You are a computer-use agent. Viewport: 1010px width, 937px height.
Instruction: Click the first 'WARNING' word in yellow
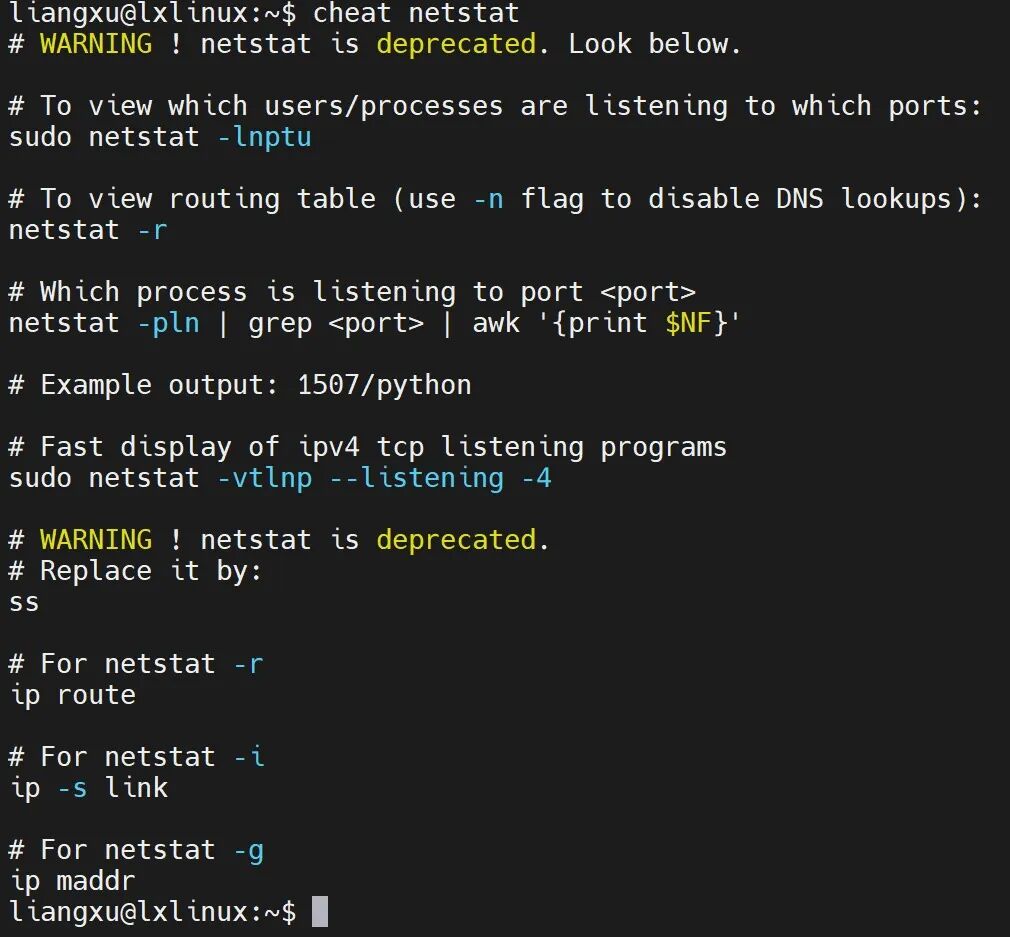point(96,44)
